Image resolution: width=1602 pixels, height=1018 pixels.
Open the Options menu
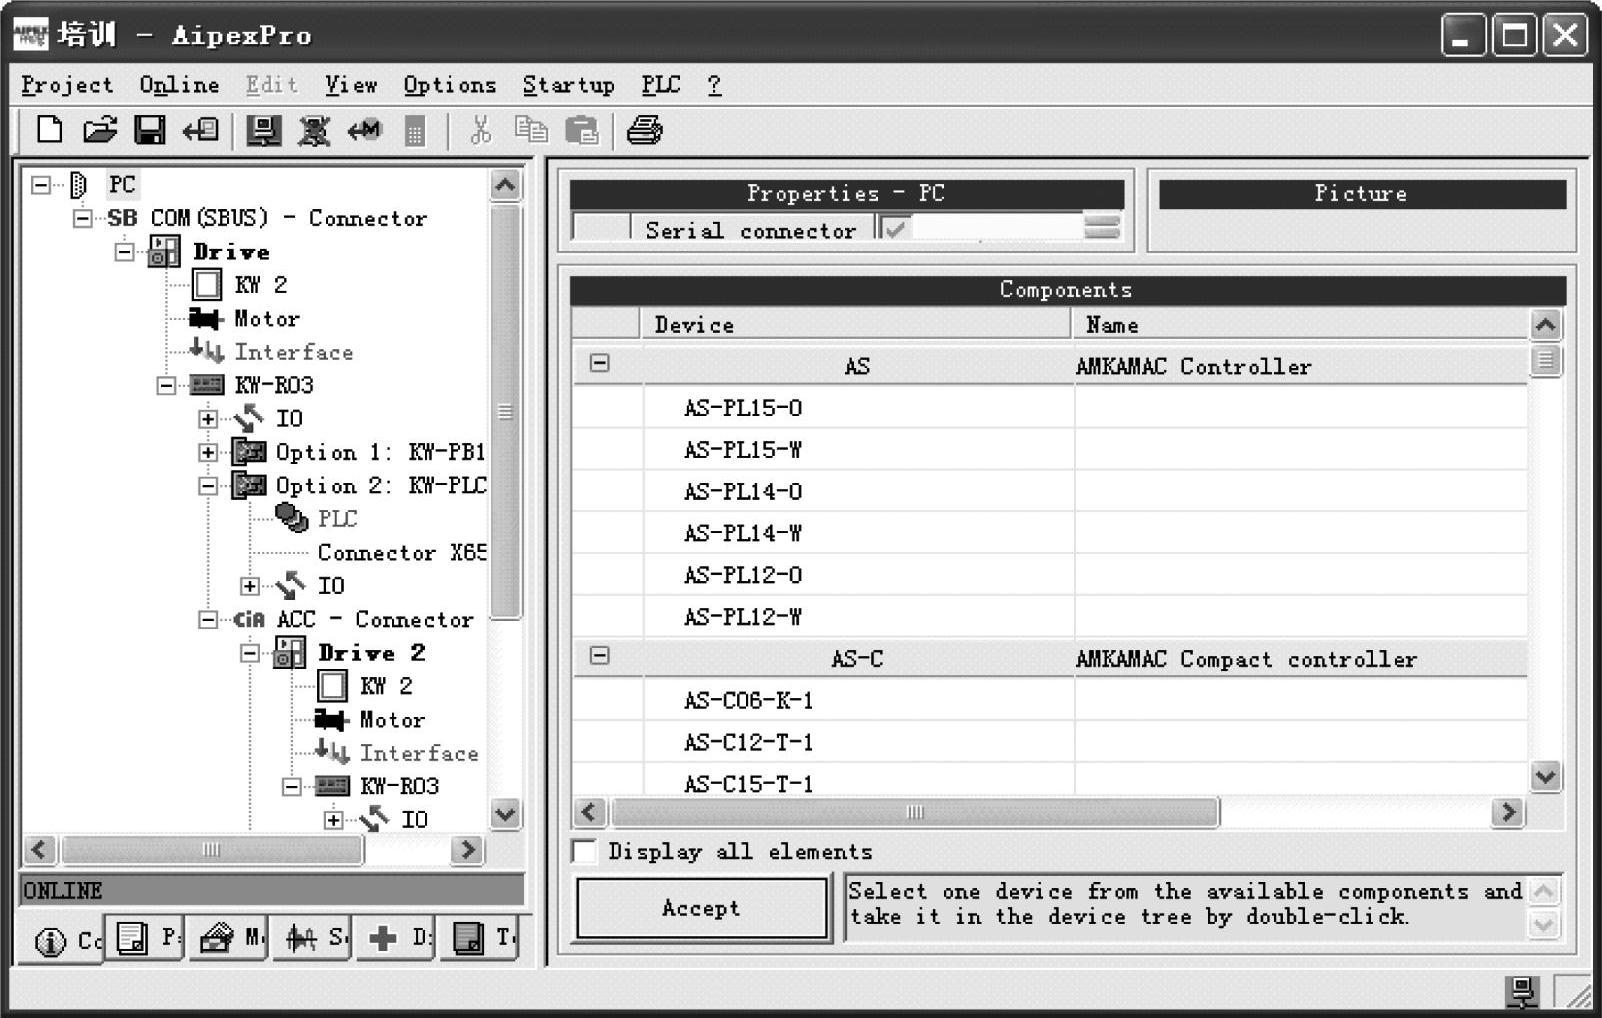point(450,85)
